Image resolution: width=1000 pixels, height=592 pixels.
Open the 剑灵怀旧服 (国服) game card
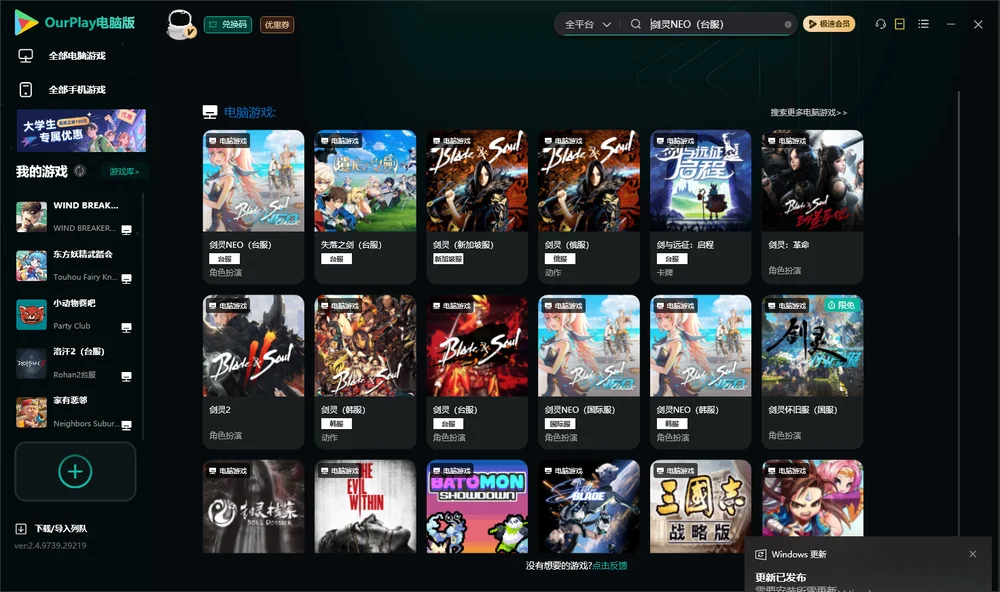tap(812, 372)
